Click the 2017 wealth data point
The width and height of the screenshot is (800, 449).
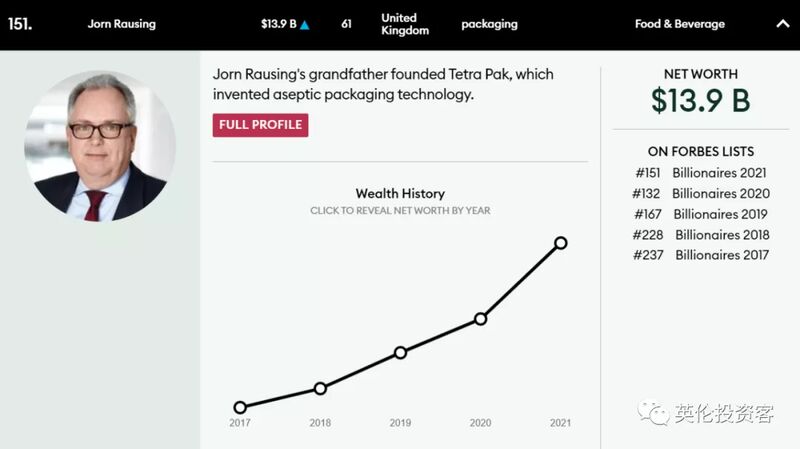pos(240,407)
